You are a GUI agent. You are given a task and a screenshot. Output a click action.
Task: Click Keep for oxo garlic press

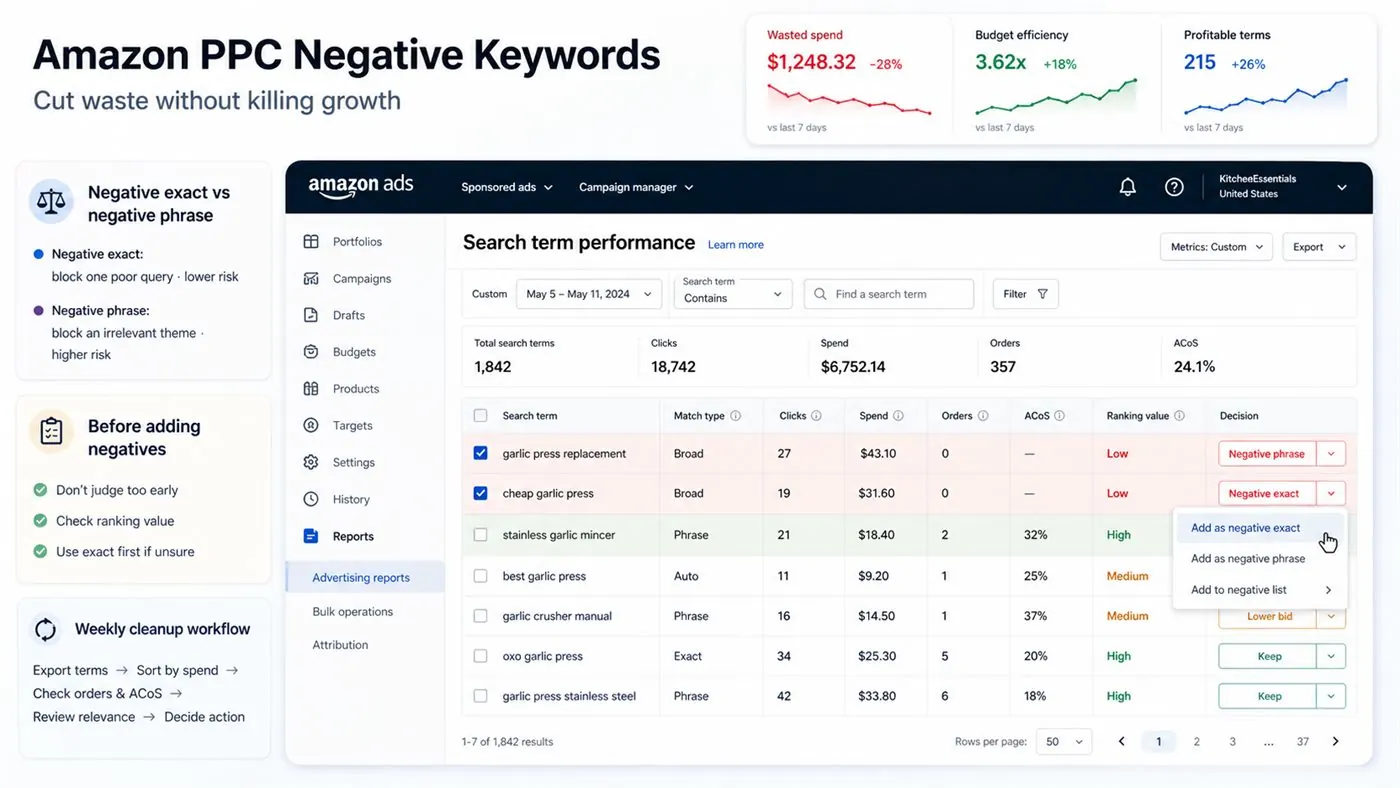(x=1268, y=656)
